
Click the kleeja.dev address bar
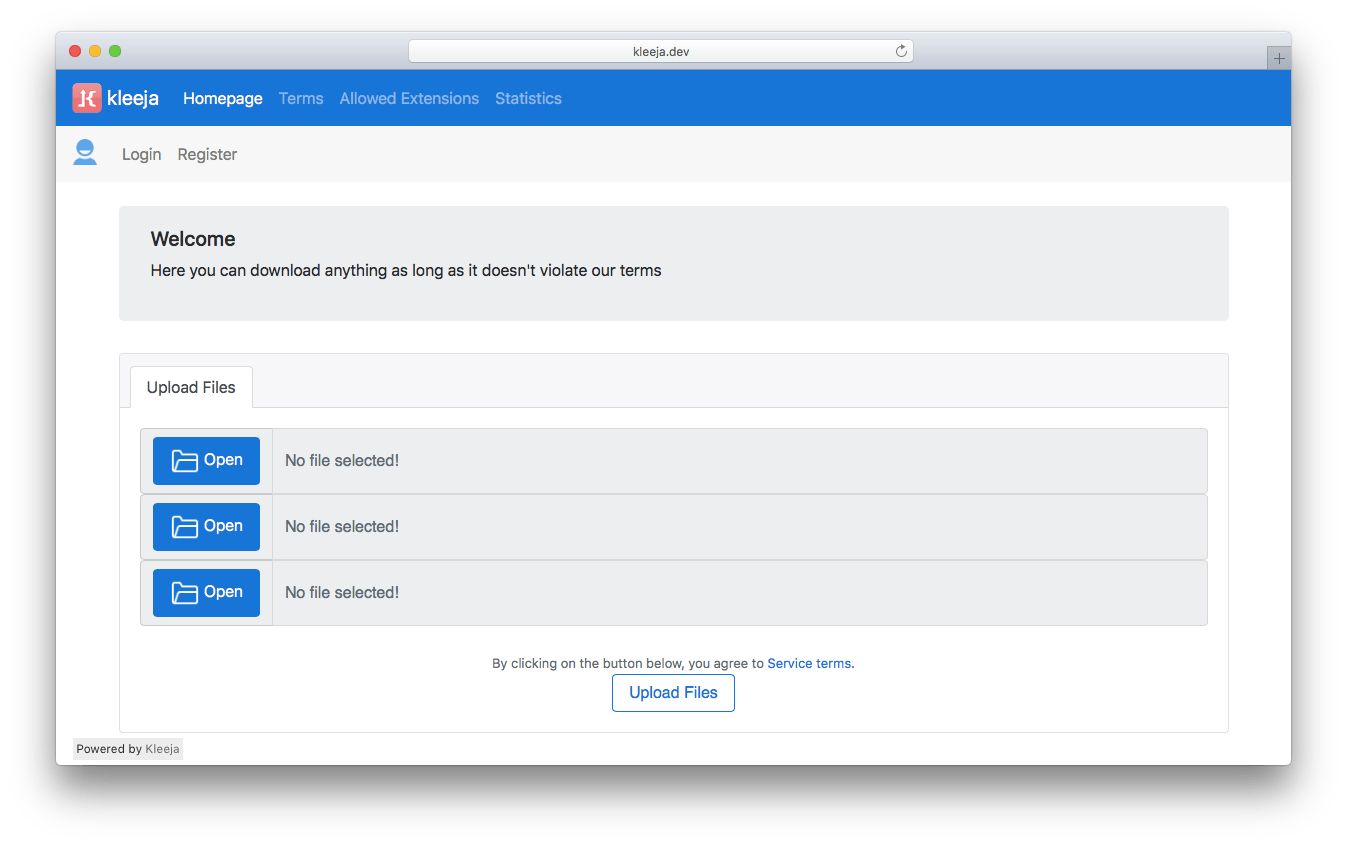point(660,51)
